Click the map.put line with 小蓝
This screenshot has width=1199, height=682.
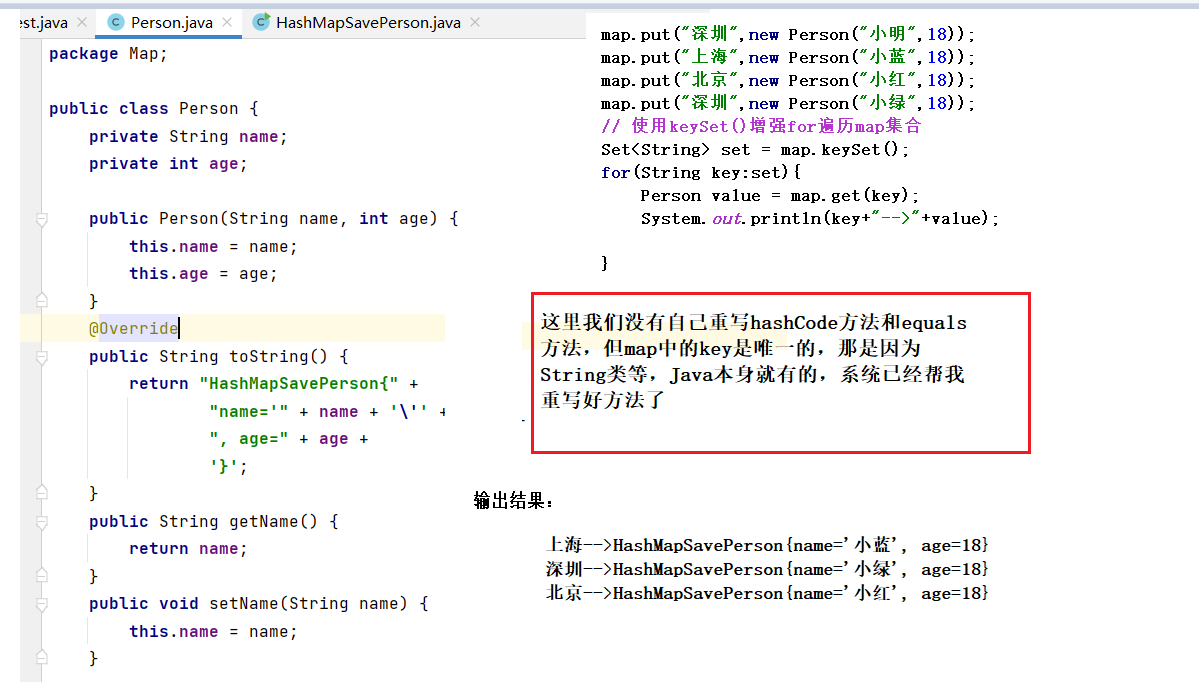click(788, 57)
